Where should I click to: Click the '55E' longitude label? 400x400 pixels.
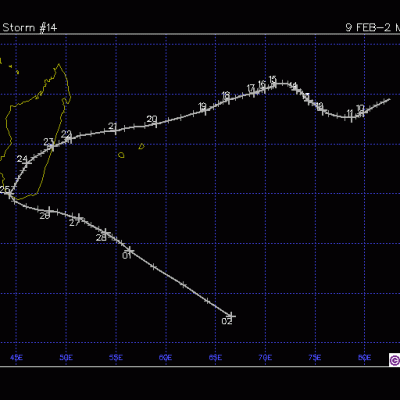(116, 358)
